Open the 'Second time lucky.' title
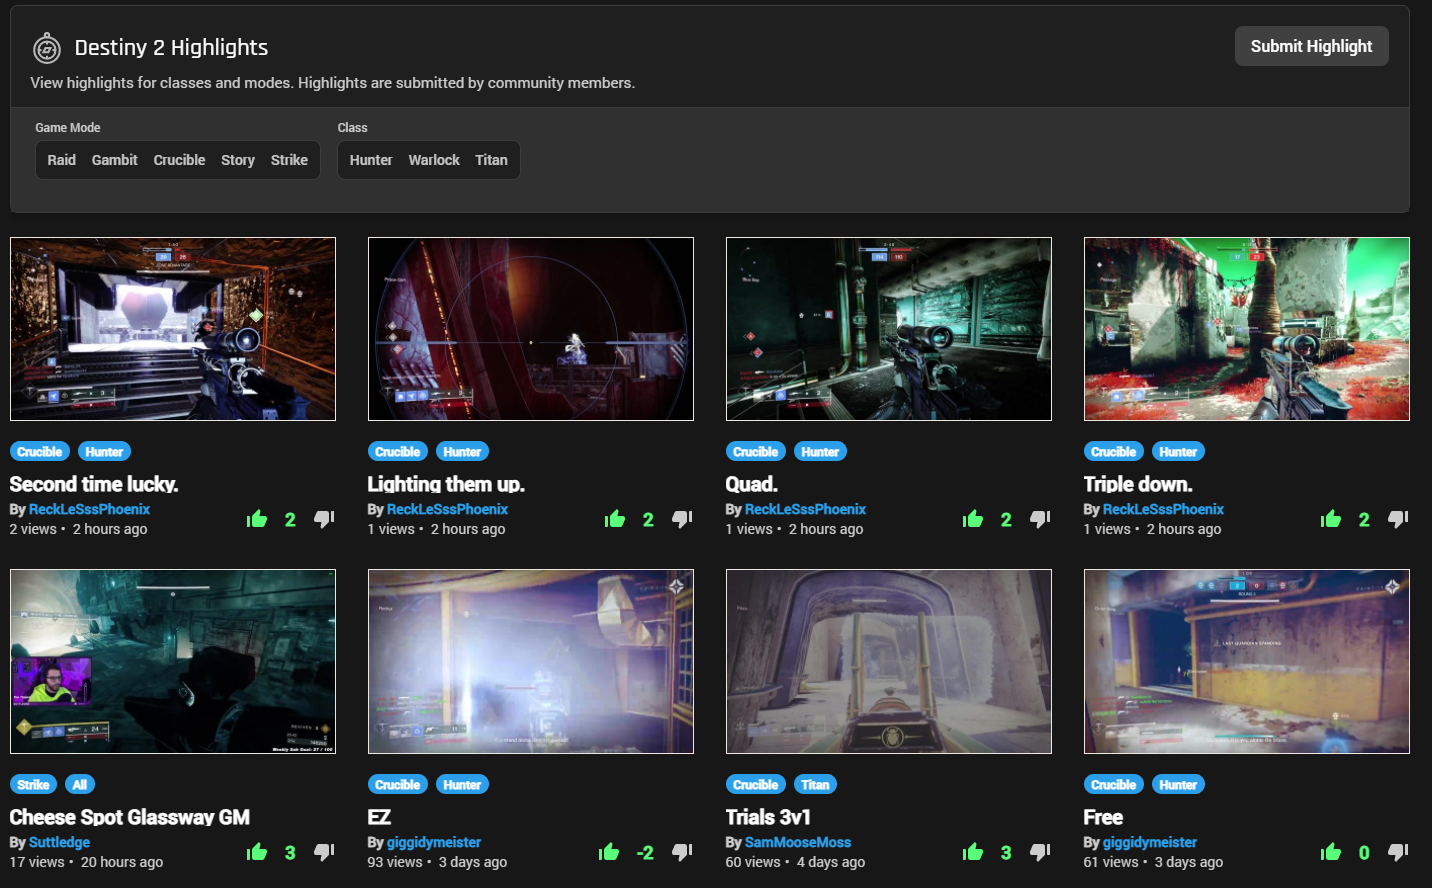Image resolution: width=1432 pixels, height=888 pixels. pos(94,484)
